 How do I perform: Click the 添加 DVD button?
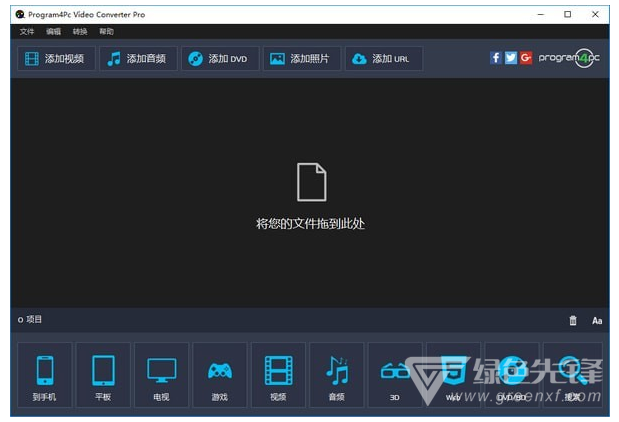pyautogui.click(x=220, y=59)
